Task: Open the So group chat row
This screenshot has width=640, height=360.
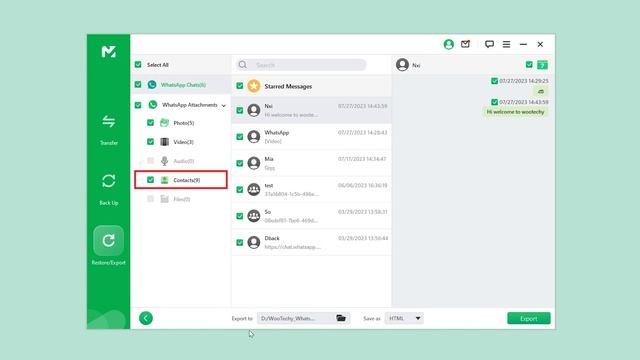Action: tap(311, 216)
